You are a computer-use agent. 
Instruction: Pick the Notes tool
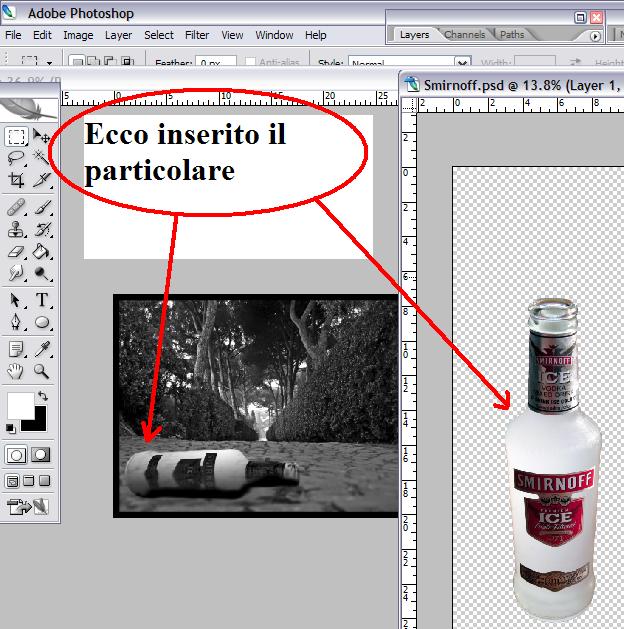click(x=16, y=349)
